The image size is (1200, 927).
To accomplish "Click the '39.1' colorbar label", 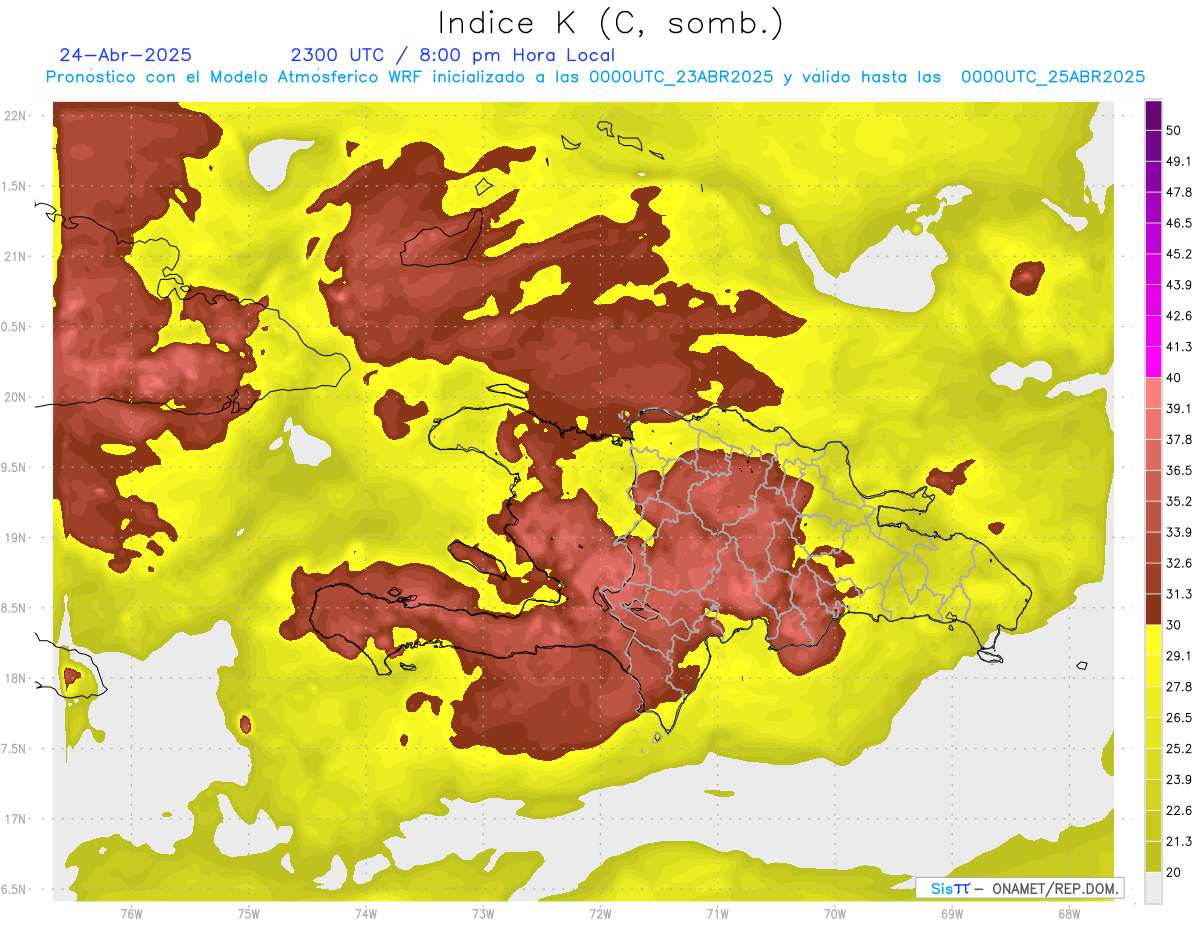I will pyautogui.click(x=1179, y=408).
